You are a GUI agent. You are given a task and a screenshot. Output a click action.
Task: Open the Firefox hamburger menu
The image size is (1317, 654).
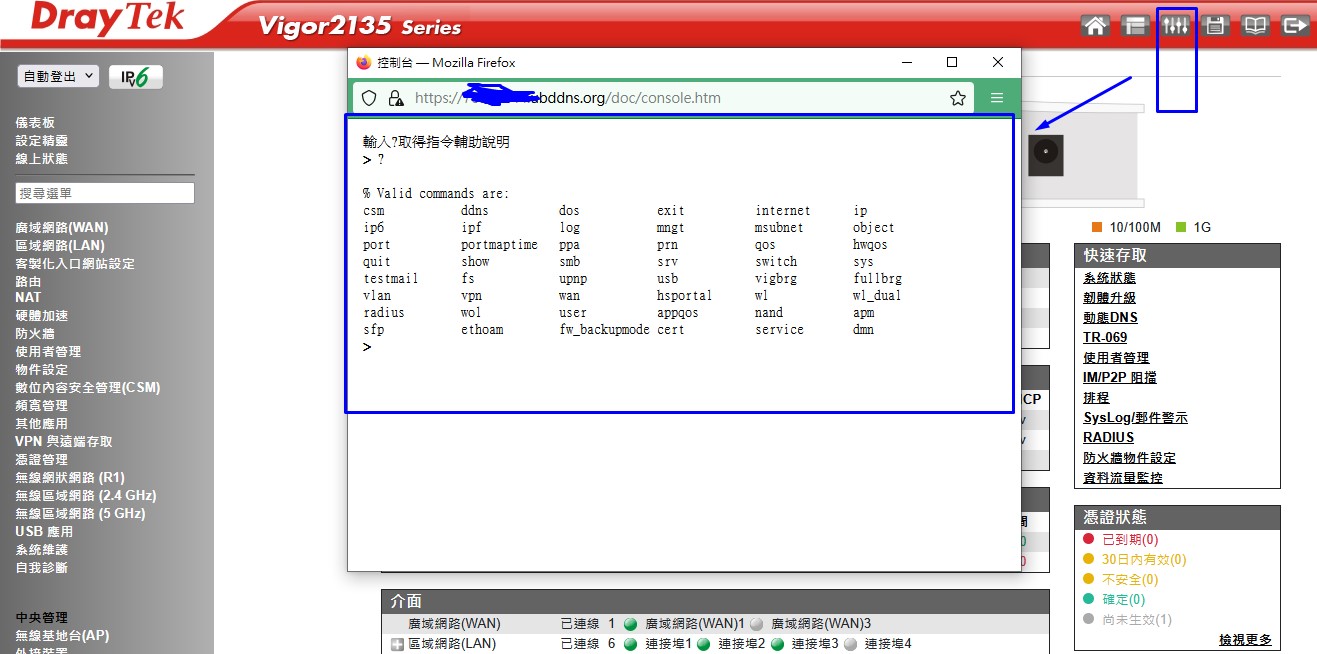[997, 98]
